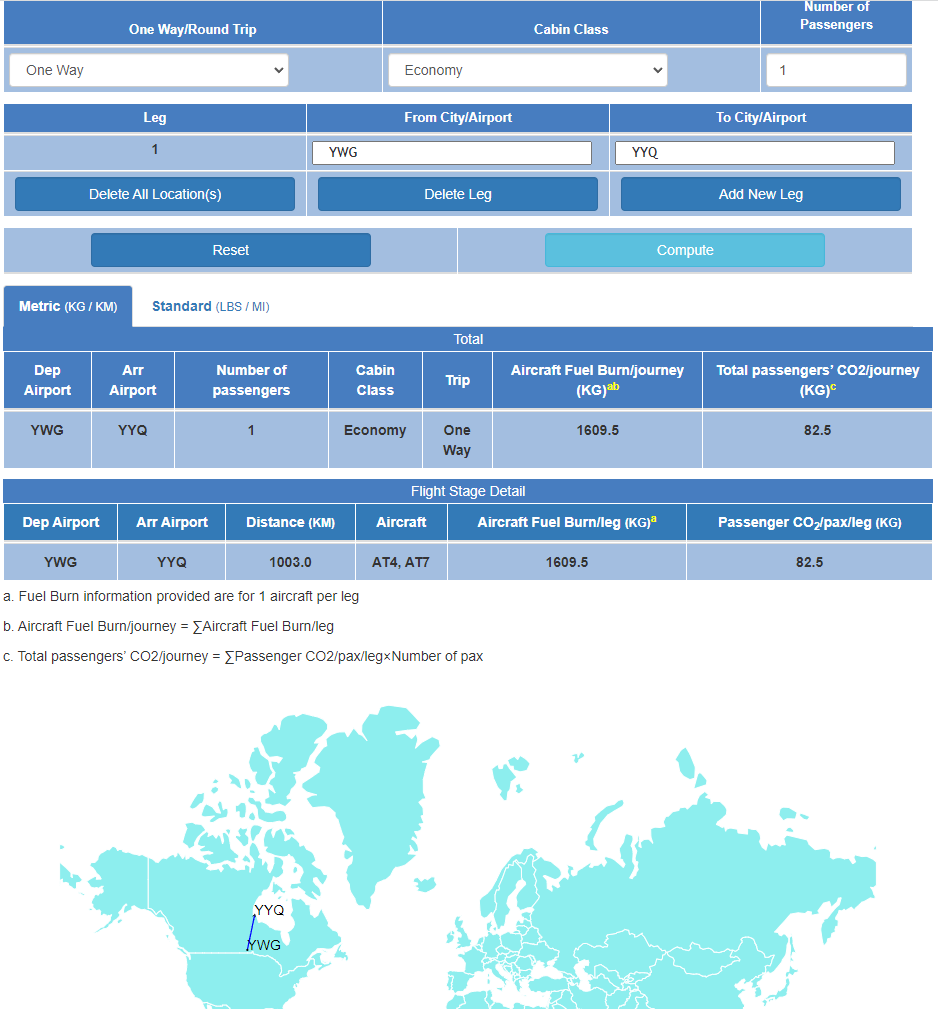Click the YWG airport label on map
The height and width of the screenshot is (1009, 938).
(x=265, y=945)
